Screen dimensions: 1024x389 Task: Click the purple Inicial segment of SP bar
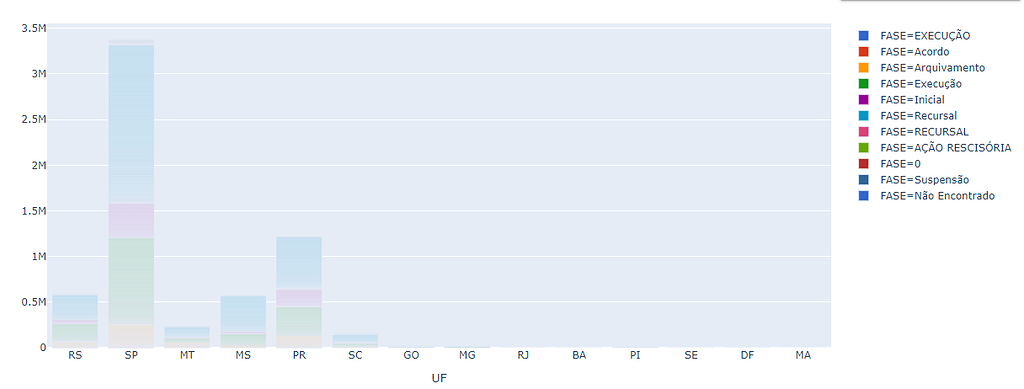tap(131, 221)
